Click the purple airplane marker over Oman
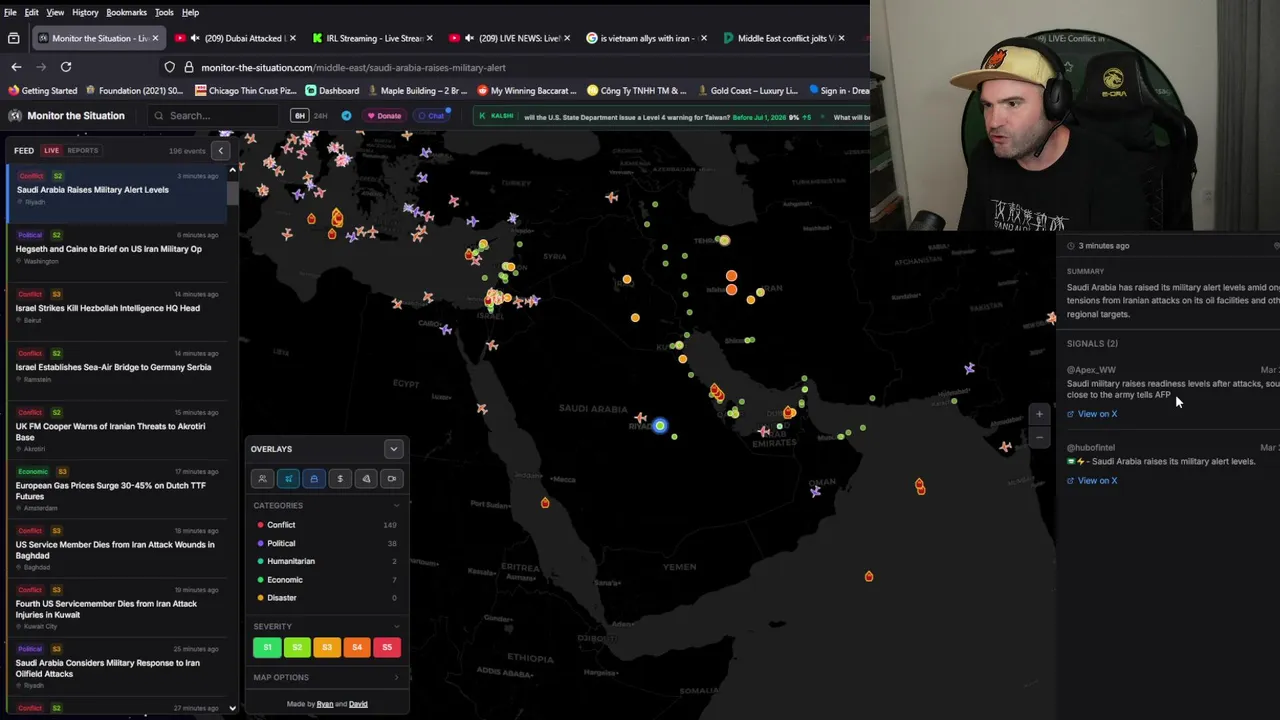This screenshot has height=720, width=1280. pyautogui.click(x=816, y=491)
